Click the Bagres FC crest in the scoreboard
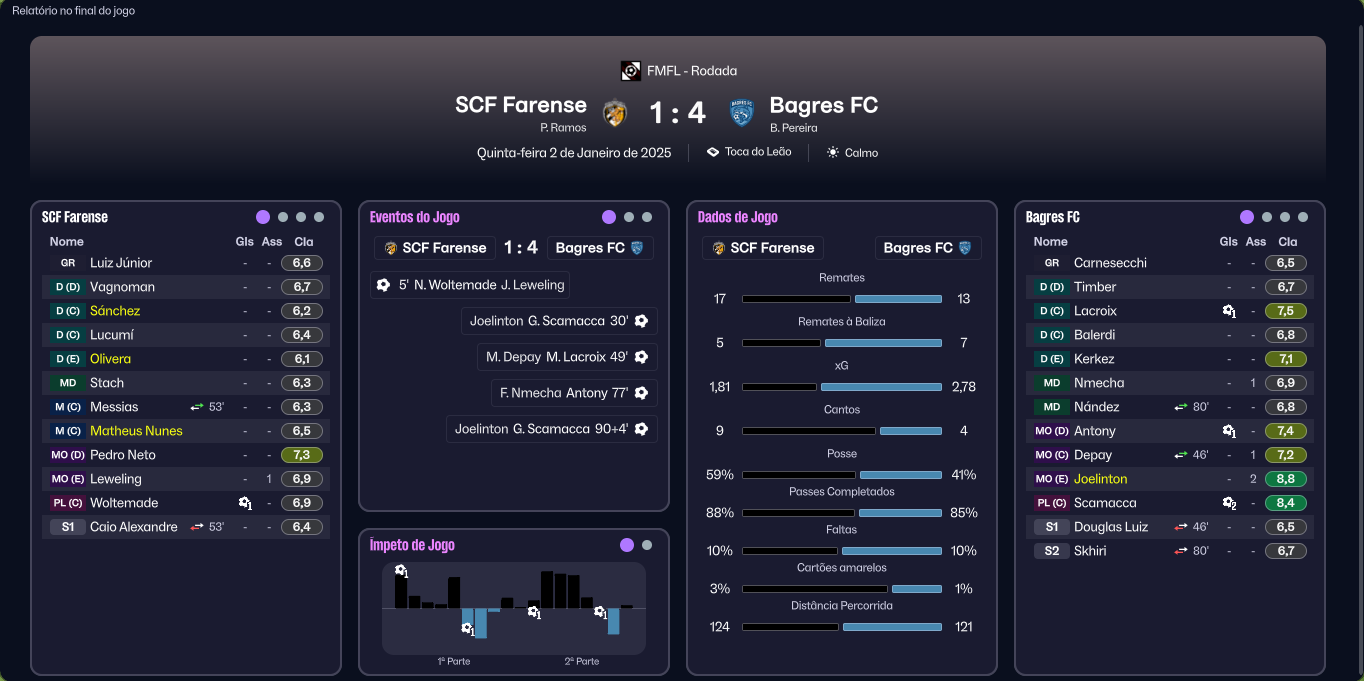Screen dimensions: 1364x681 (x=741, y=114)
